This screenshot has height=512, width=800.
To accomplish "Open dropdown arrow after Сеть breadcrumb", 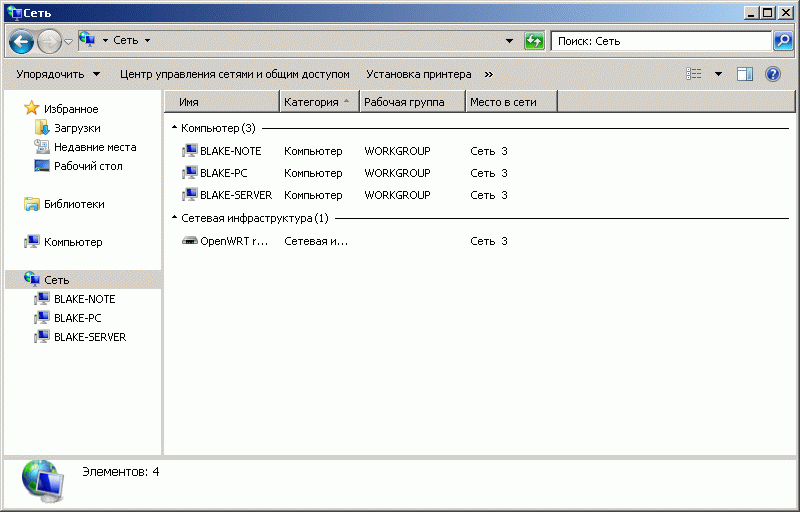I will coord(147,40).
